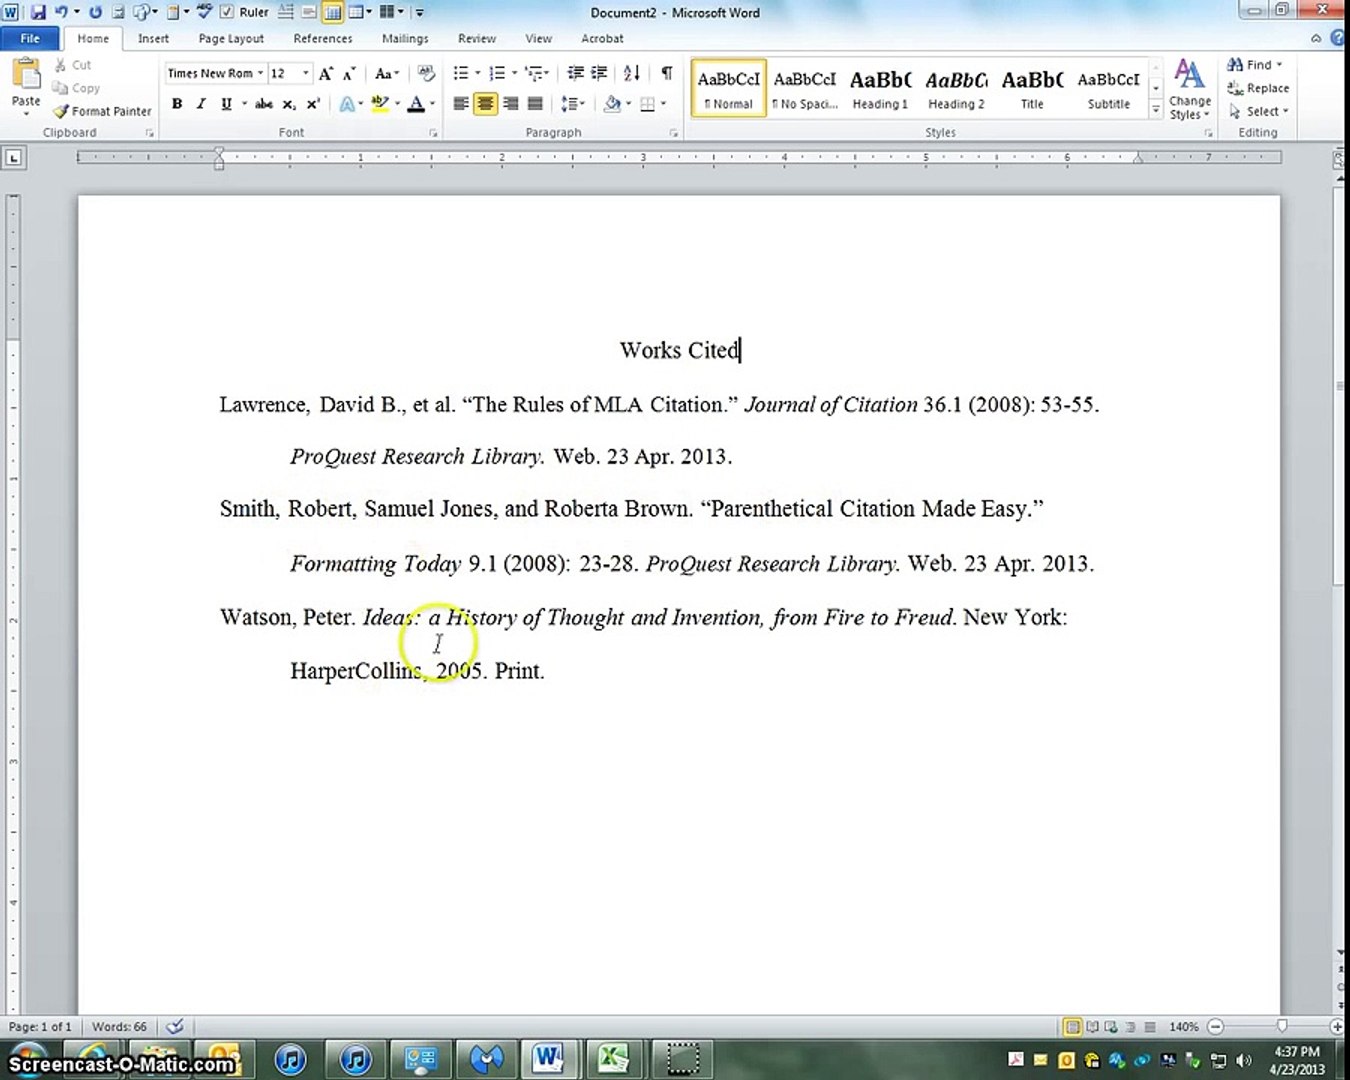Screen dimensions: 1350x1080
Task: Click the Words: 66 count in status bar
Action: pos(119,1026)
